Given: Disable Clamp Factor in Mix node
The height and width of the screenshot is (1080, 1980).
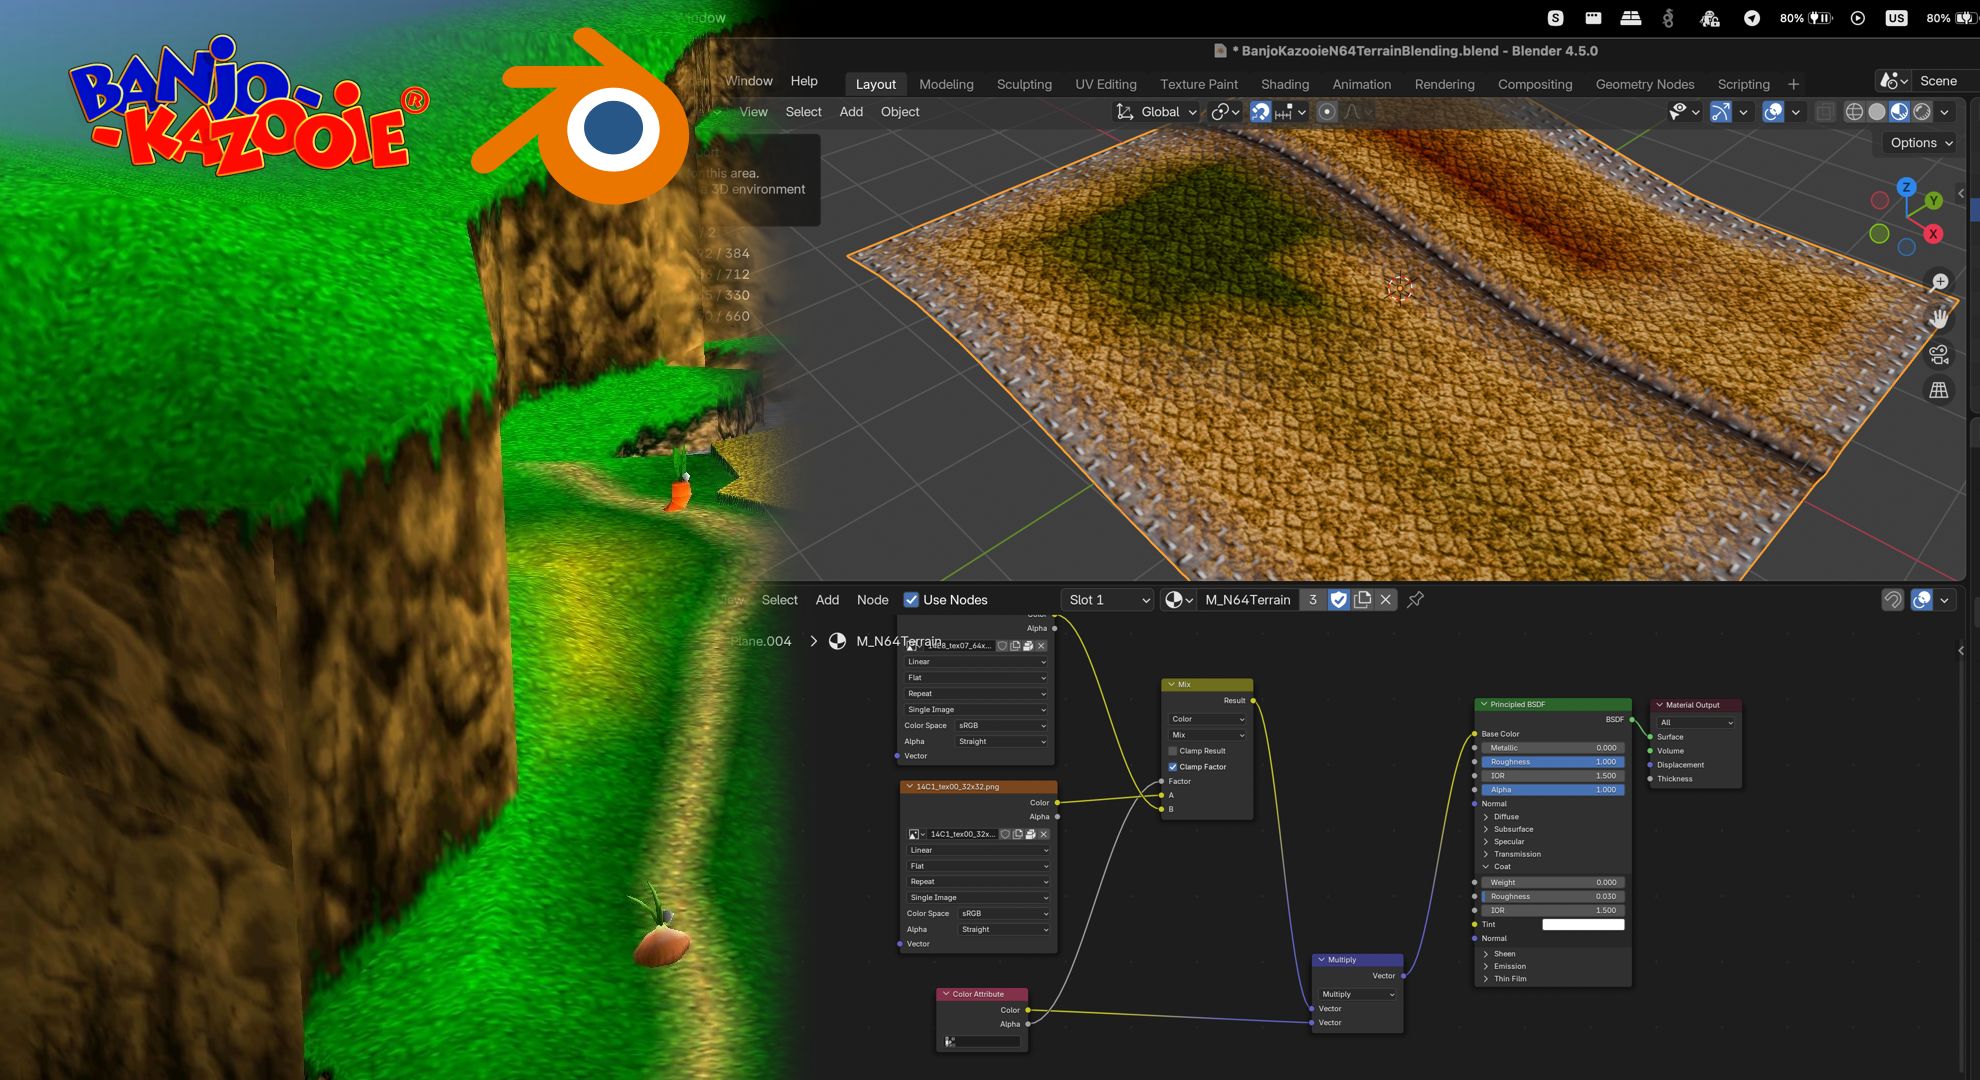Looking at the screenshot, I should click(1173, 767).
